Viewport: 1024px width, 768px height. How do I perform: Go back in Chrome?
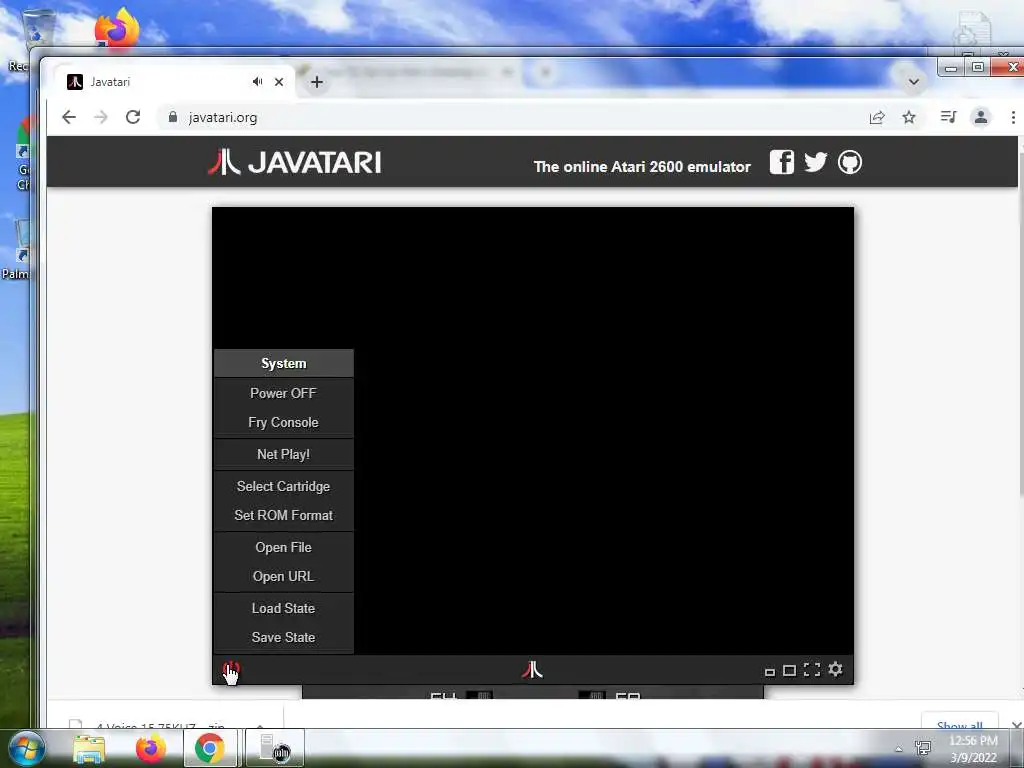(x=69, y=117)
